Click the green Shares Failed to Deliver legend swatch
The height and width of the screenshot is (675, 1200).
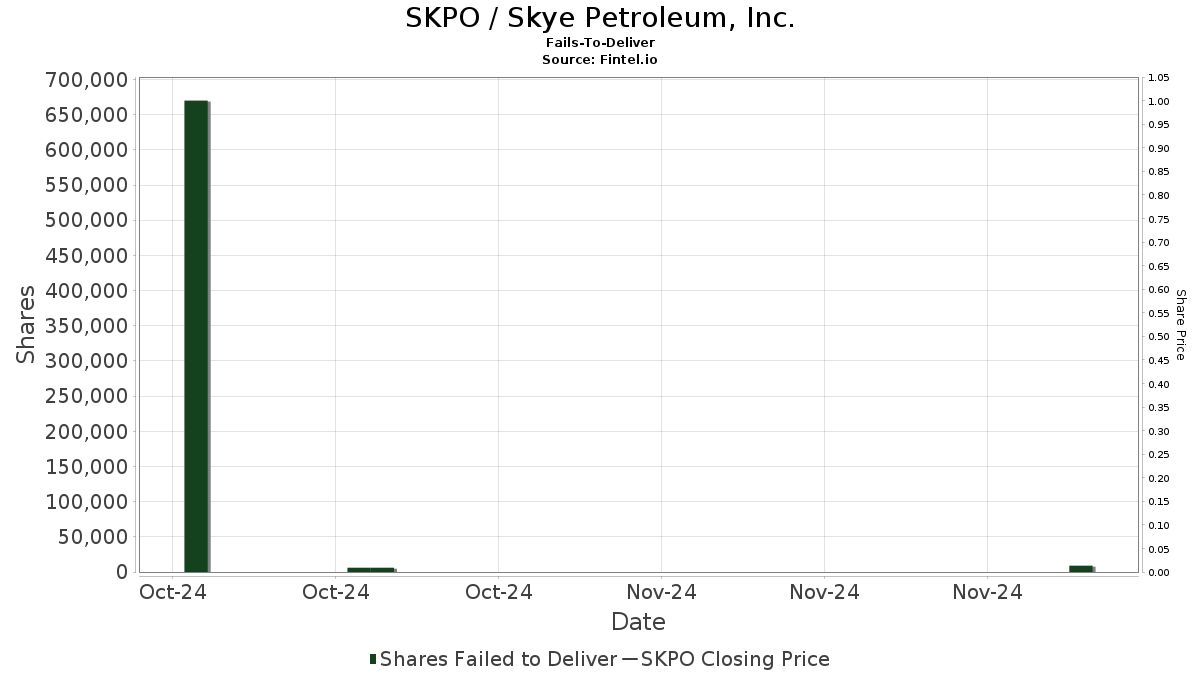click(x=373, y=658)
